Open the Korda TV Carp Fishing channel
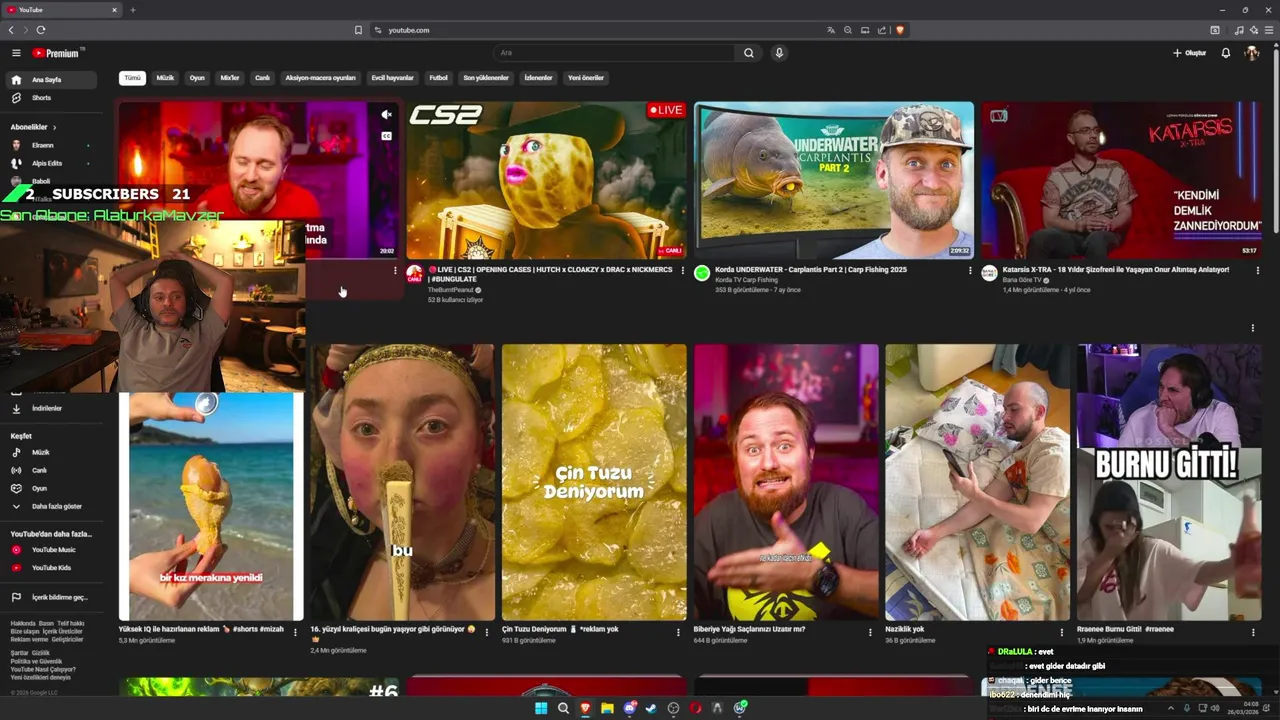1280x720 pixels. (x=746, y=280)
